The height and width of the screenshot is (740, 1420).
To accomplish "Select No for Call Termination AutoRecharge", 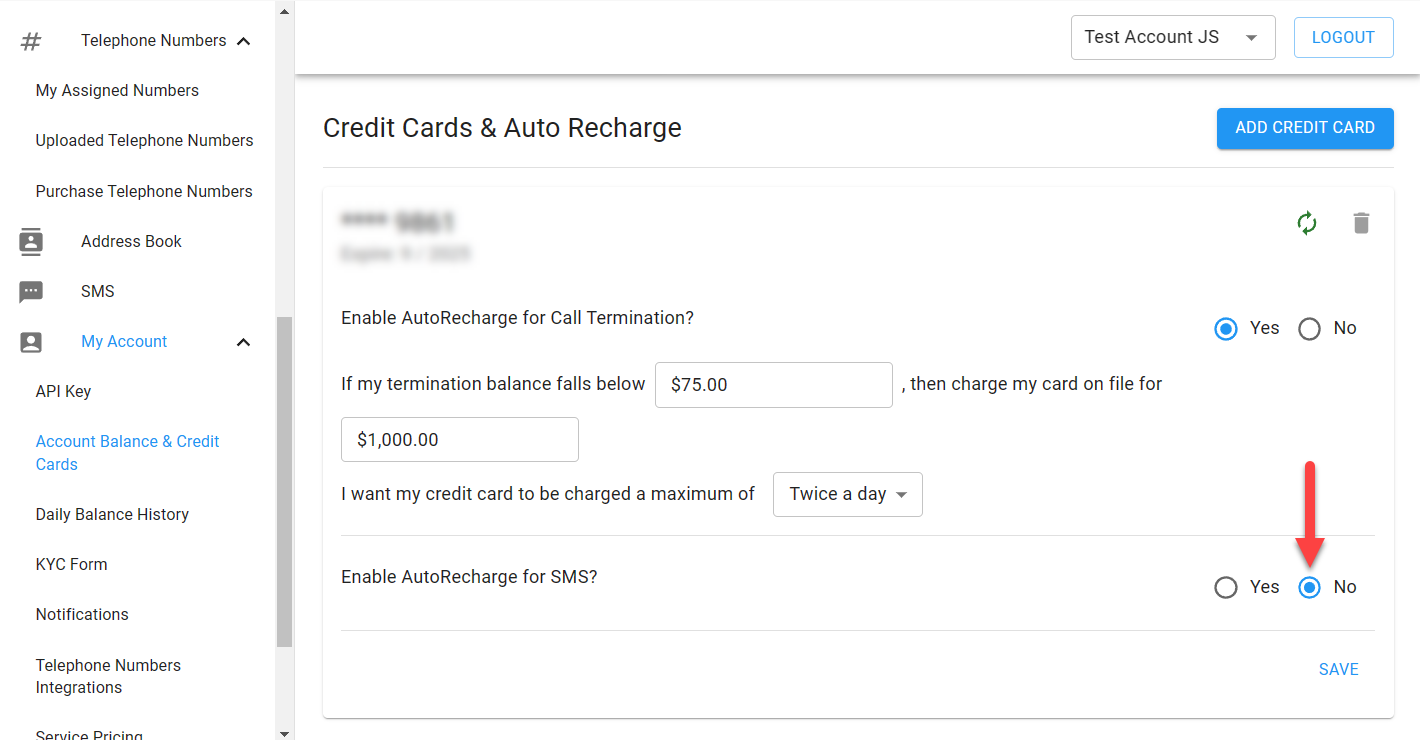I will pos(1309,328).
